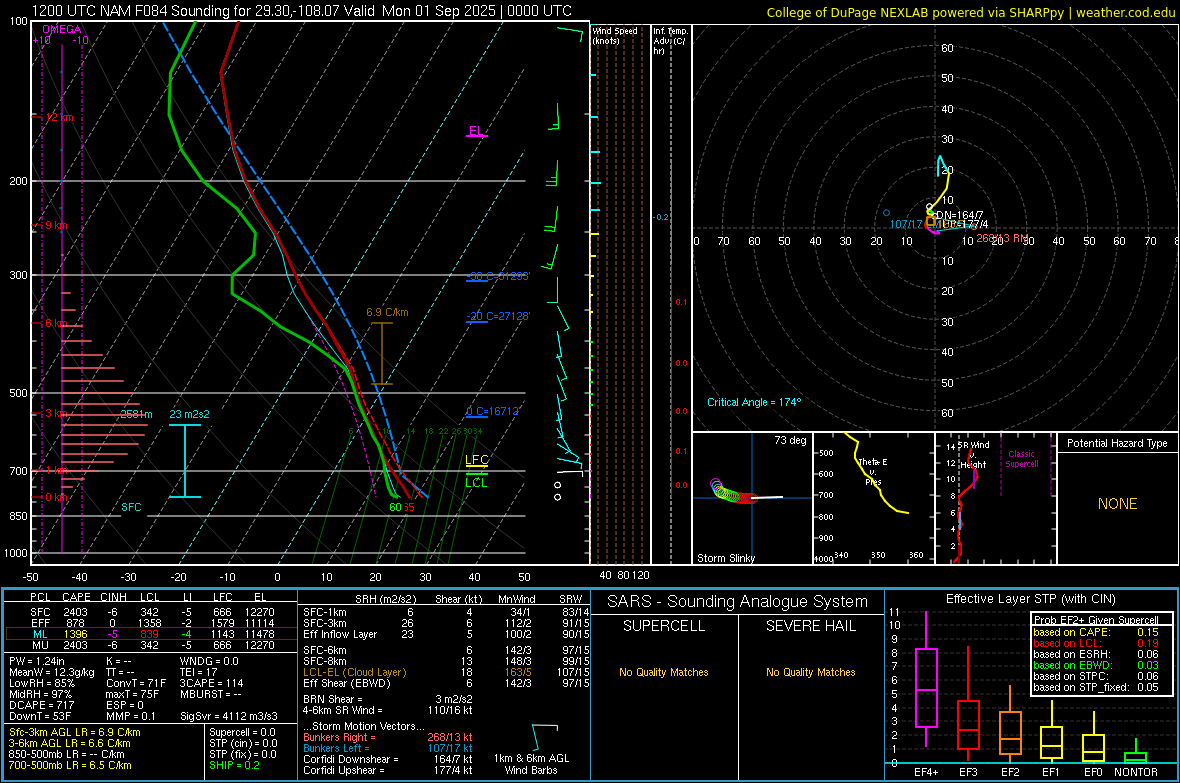Select the 'Corfidi Downshear' row

click(388, 759)
